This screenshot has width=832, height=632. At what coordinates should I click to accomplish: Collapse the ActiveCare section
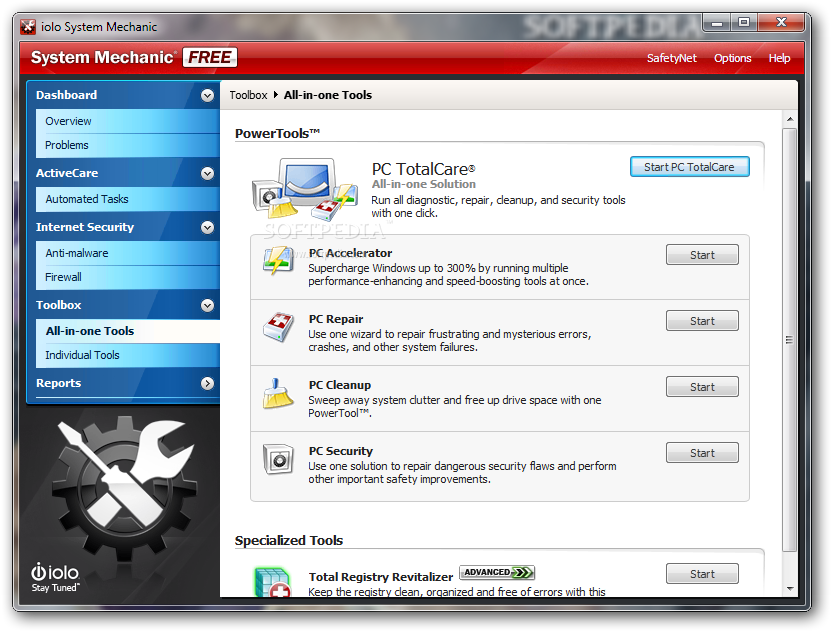pyautogui.click(x=207, y=173)
